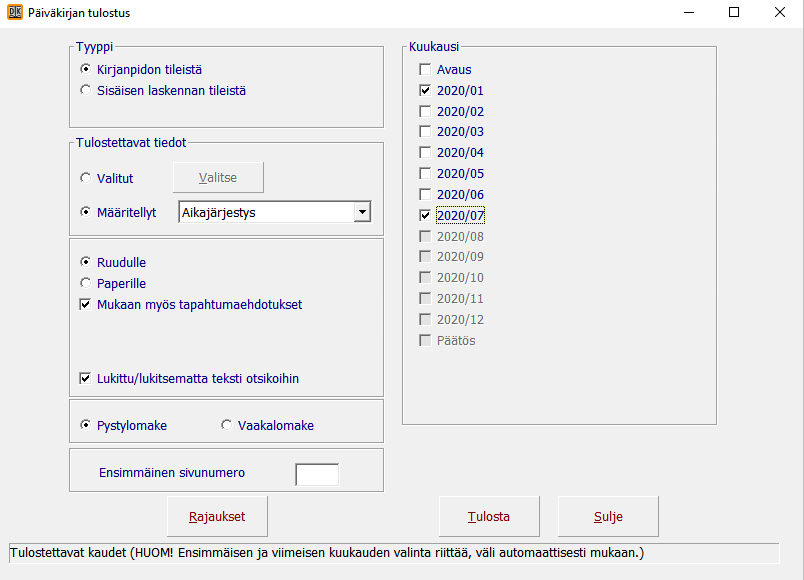
Task: Click the Ensimmäinen sivunumero input field
Action: (317, 474)
